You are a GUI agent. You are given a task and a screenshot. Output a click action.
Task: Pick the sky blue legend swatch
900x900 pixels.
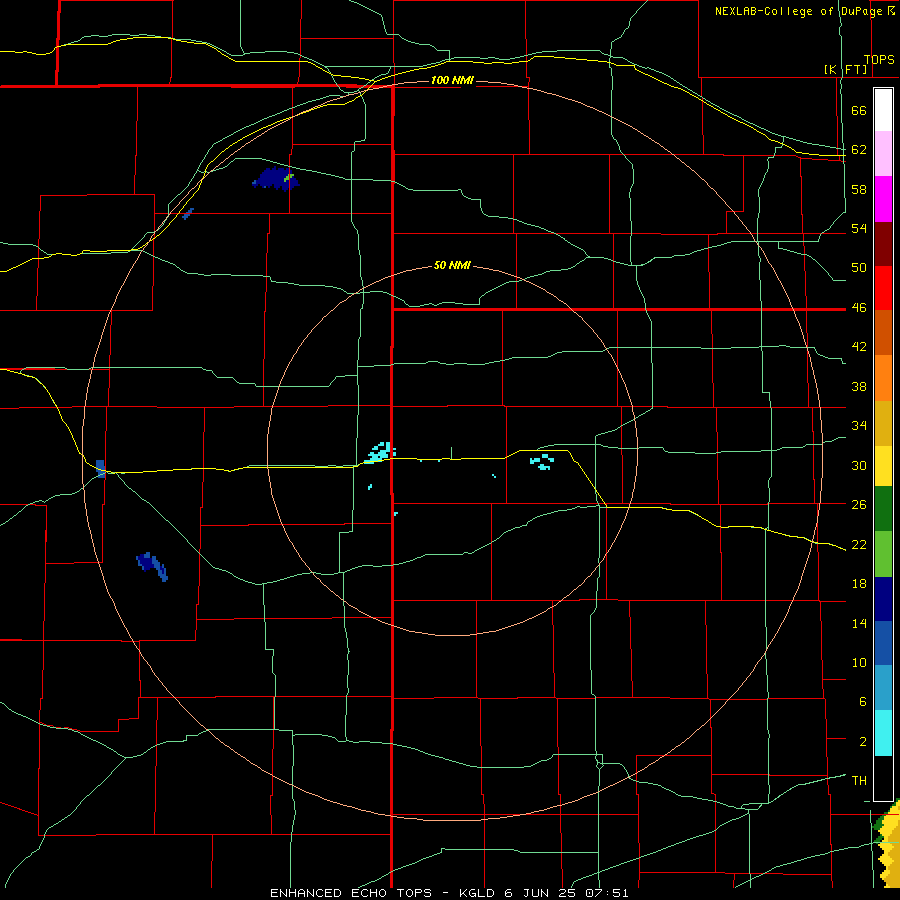(883, 687)
